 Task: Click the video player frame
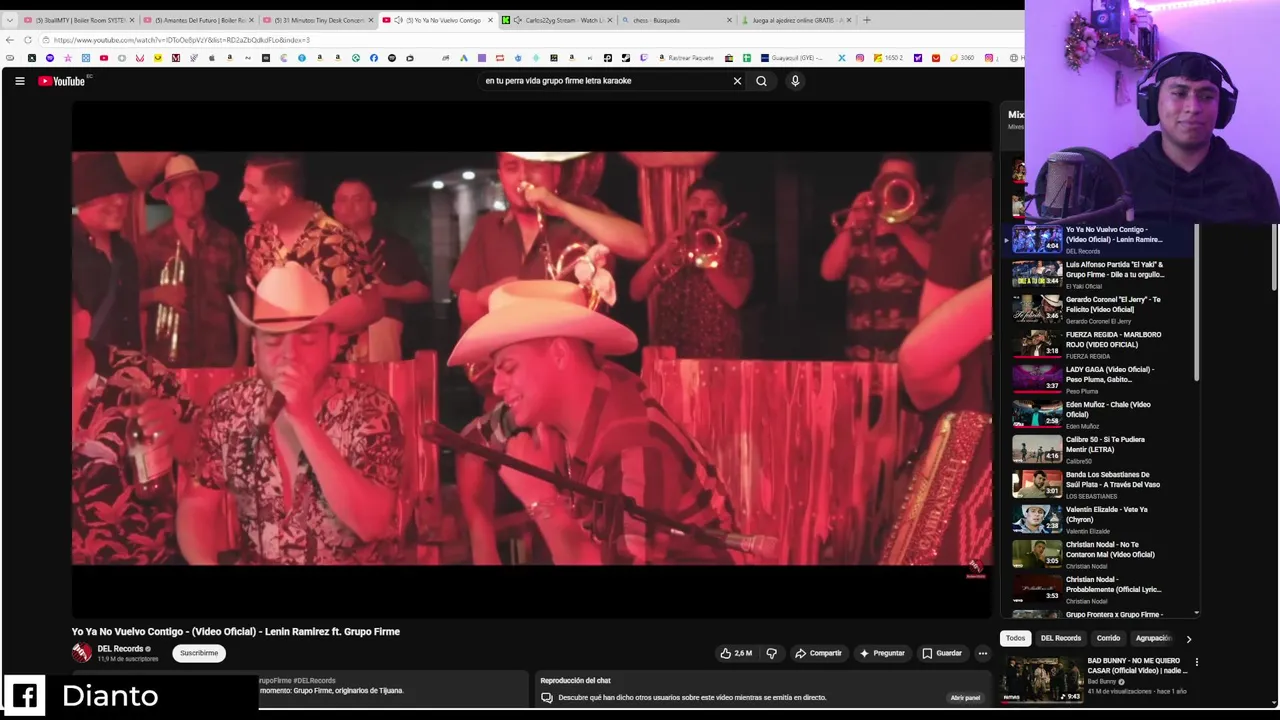[532, 359]
